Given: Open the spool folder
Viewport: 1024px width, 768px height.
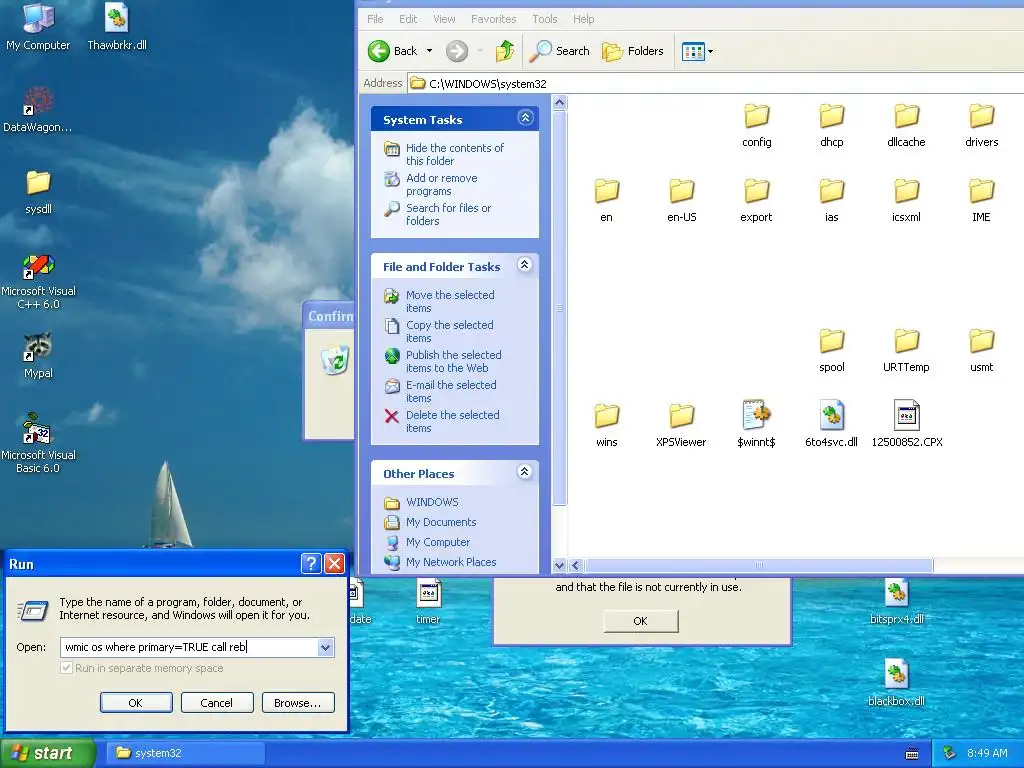Looking at the screenshot, I should point(831,351).
